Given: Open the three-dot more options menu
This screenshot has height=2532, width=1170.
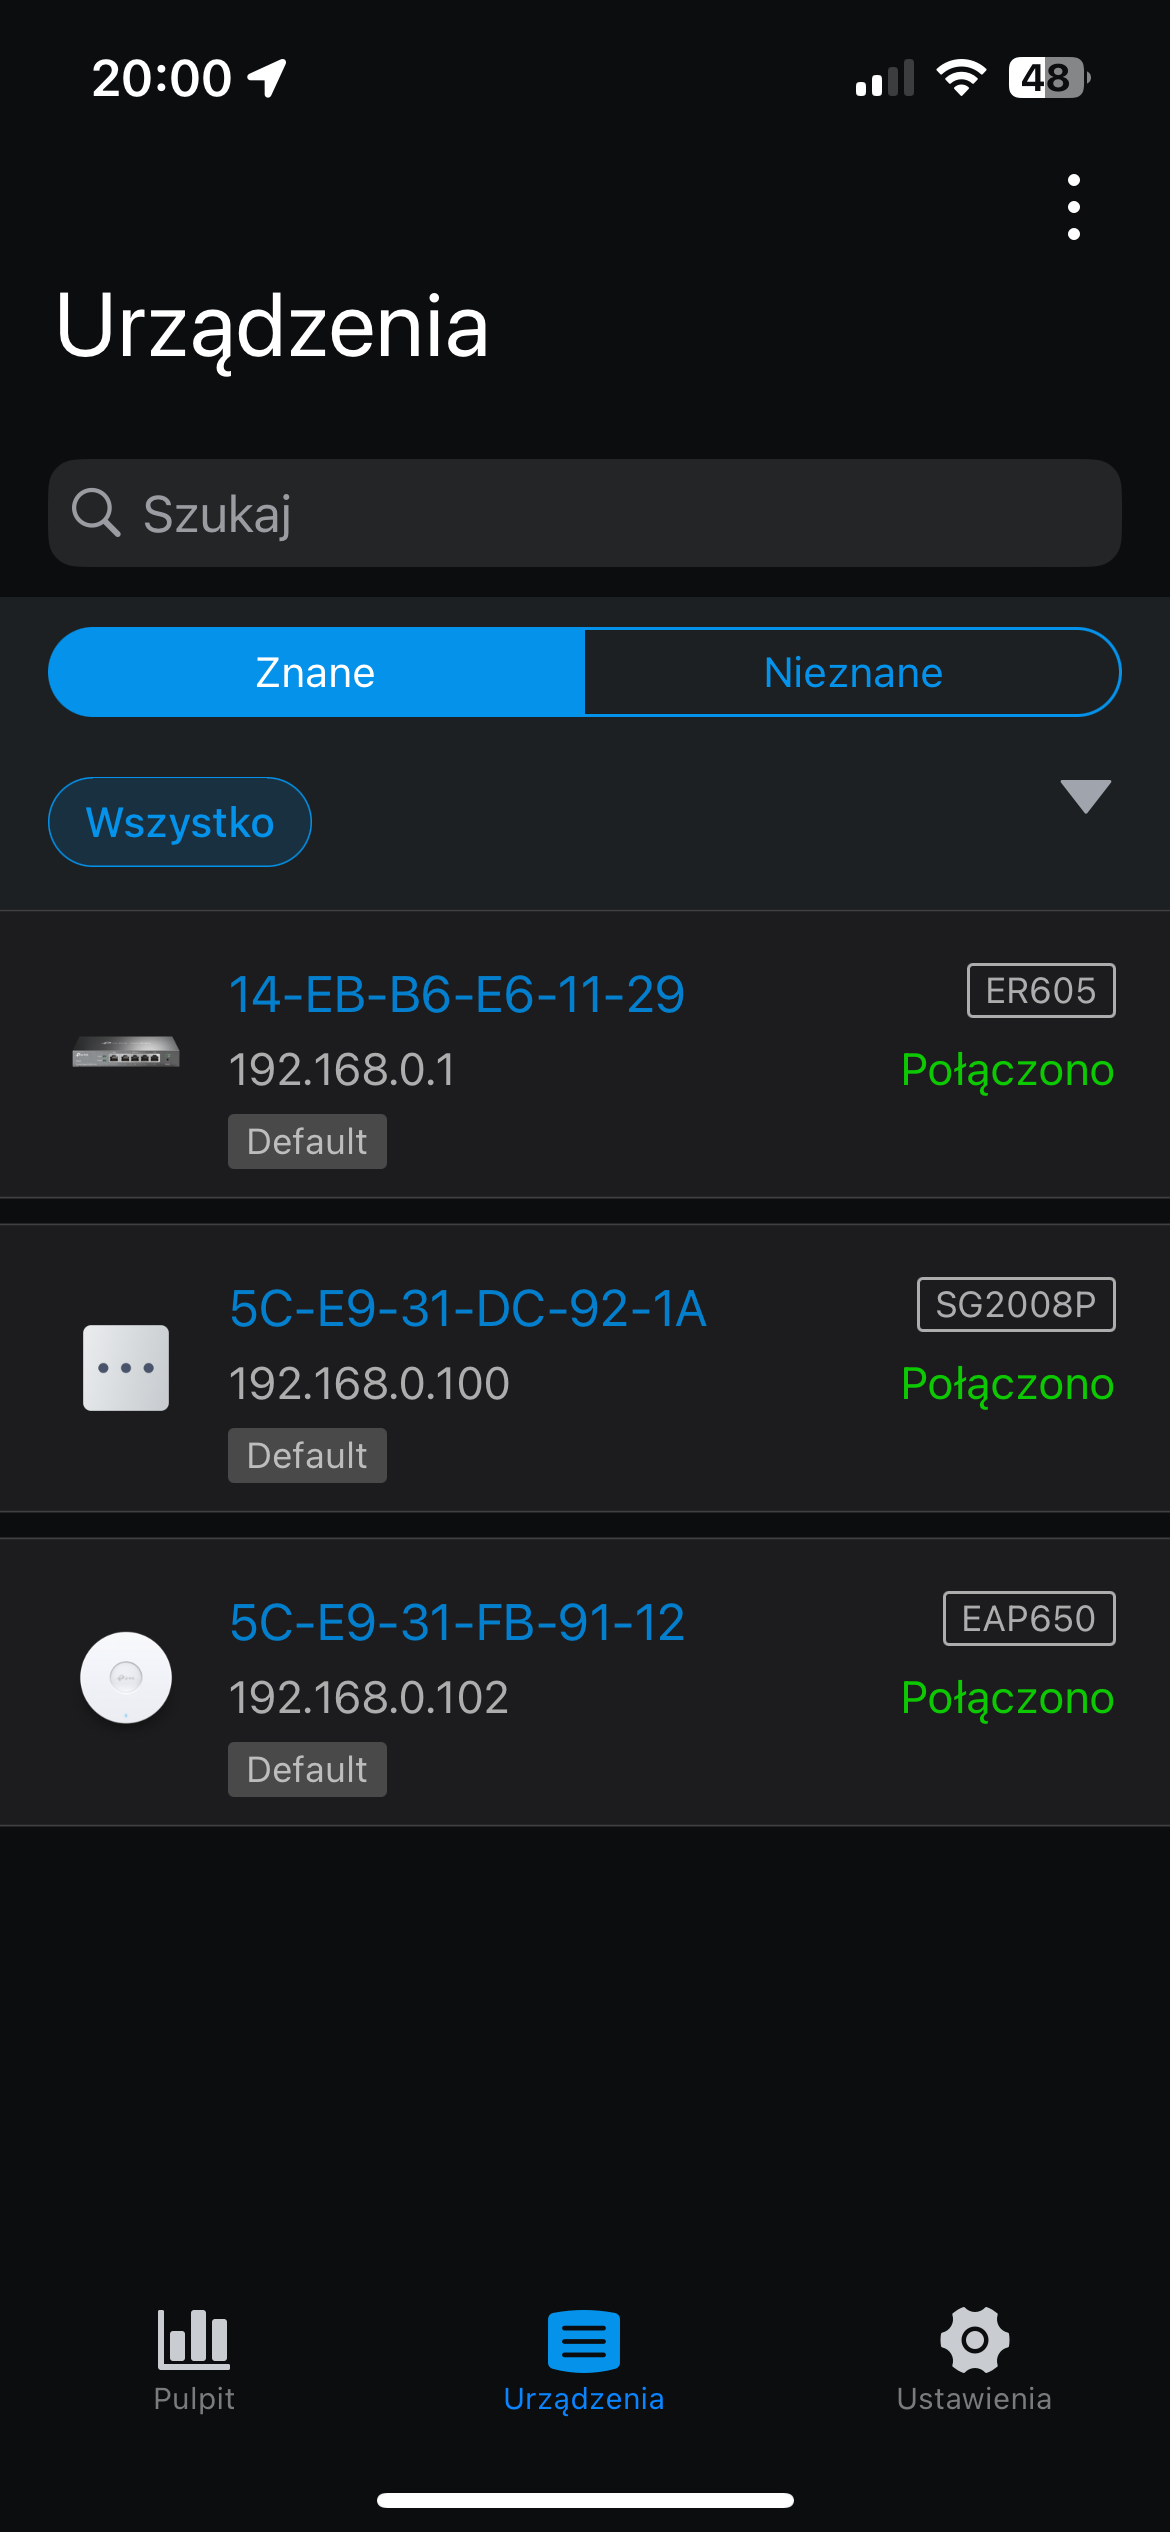Looking at the screenshot, I should [x=1073, y=207].
